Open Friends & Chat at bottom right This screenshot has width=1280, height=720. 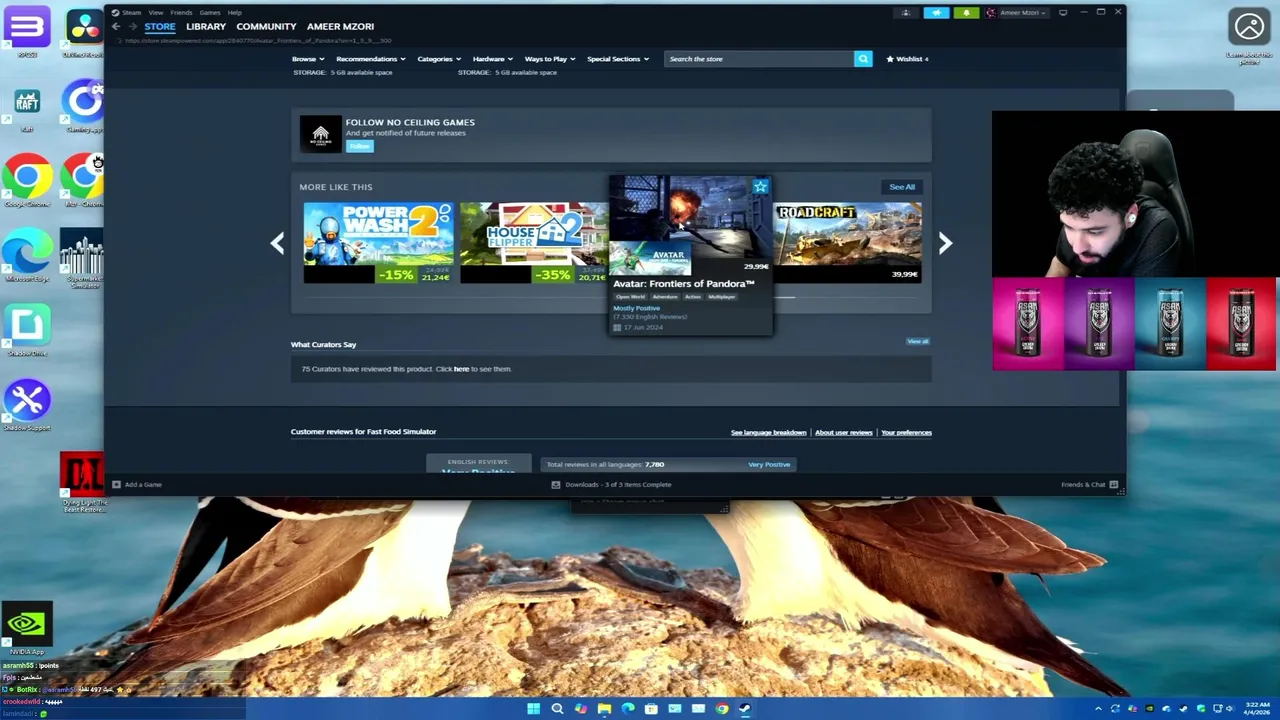[x=1089, y=485]
